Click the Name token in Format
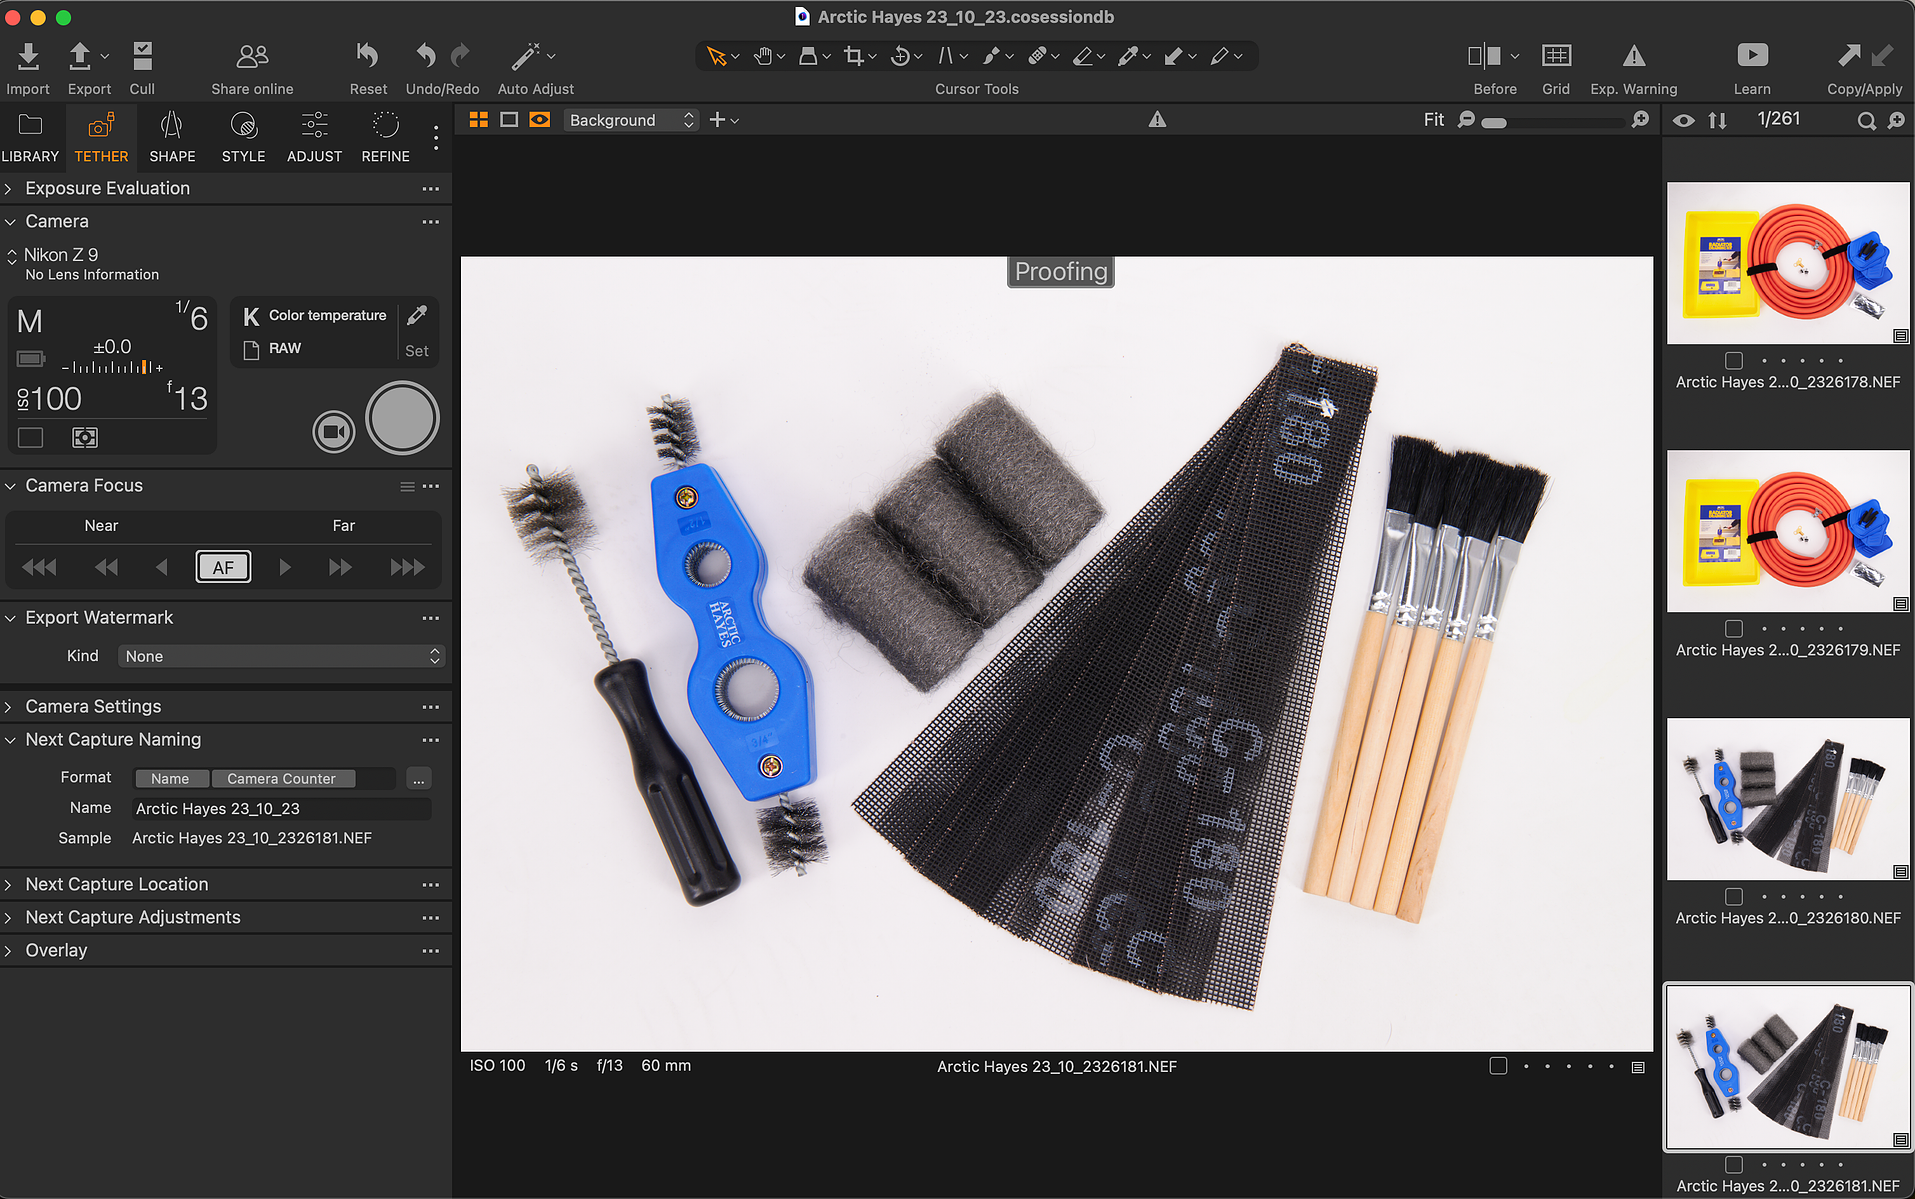The height and width of the screenshot is (1199, 1915). (170, 779)
